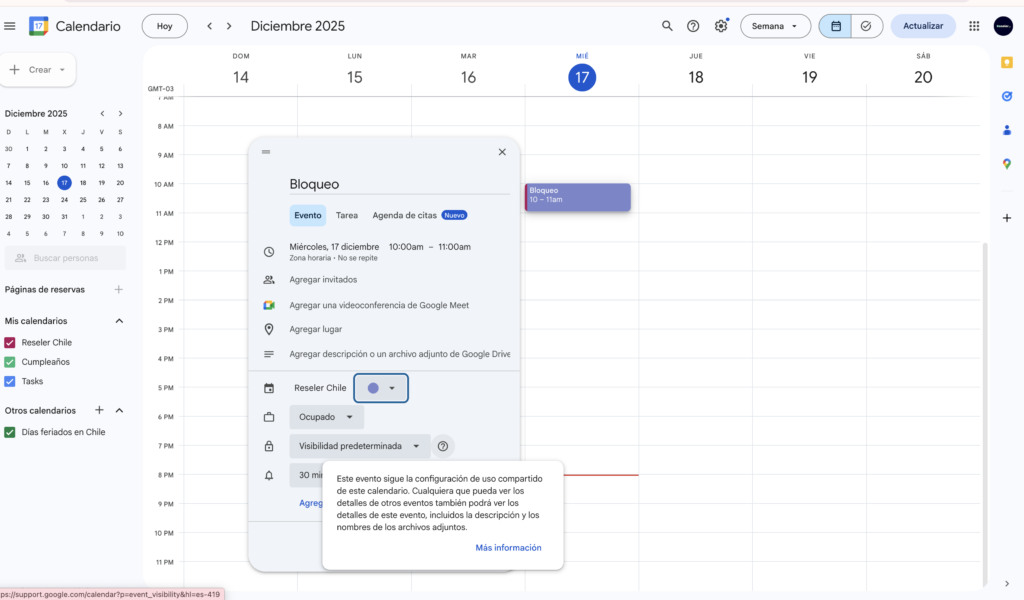Screen dimensions: 1024x600
Task: Open the settings gear icon
Action: point(721,26)
